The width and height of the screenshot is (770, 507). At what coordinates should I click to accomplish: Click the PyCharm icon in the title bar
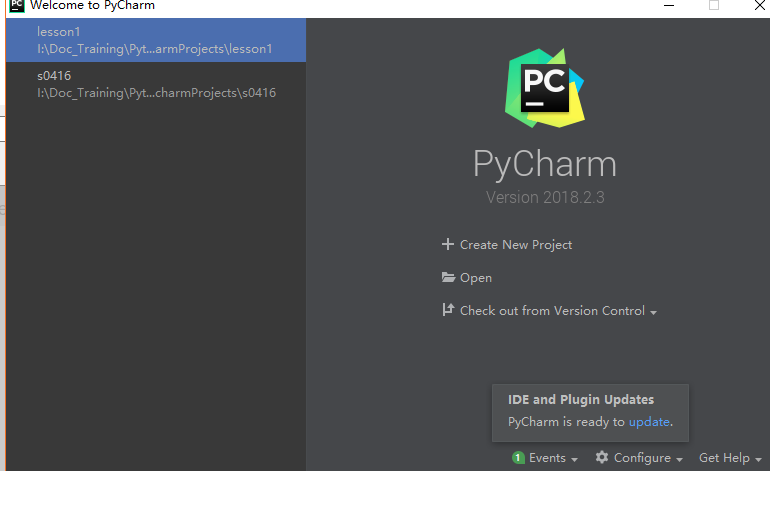[17, 5]
